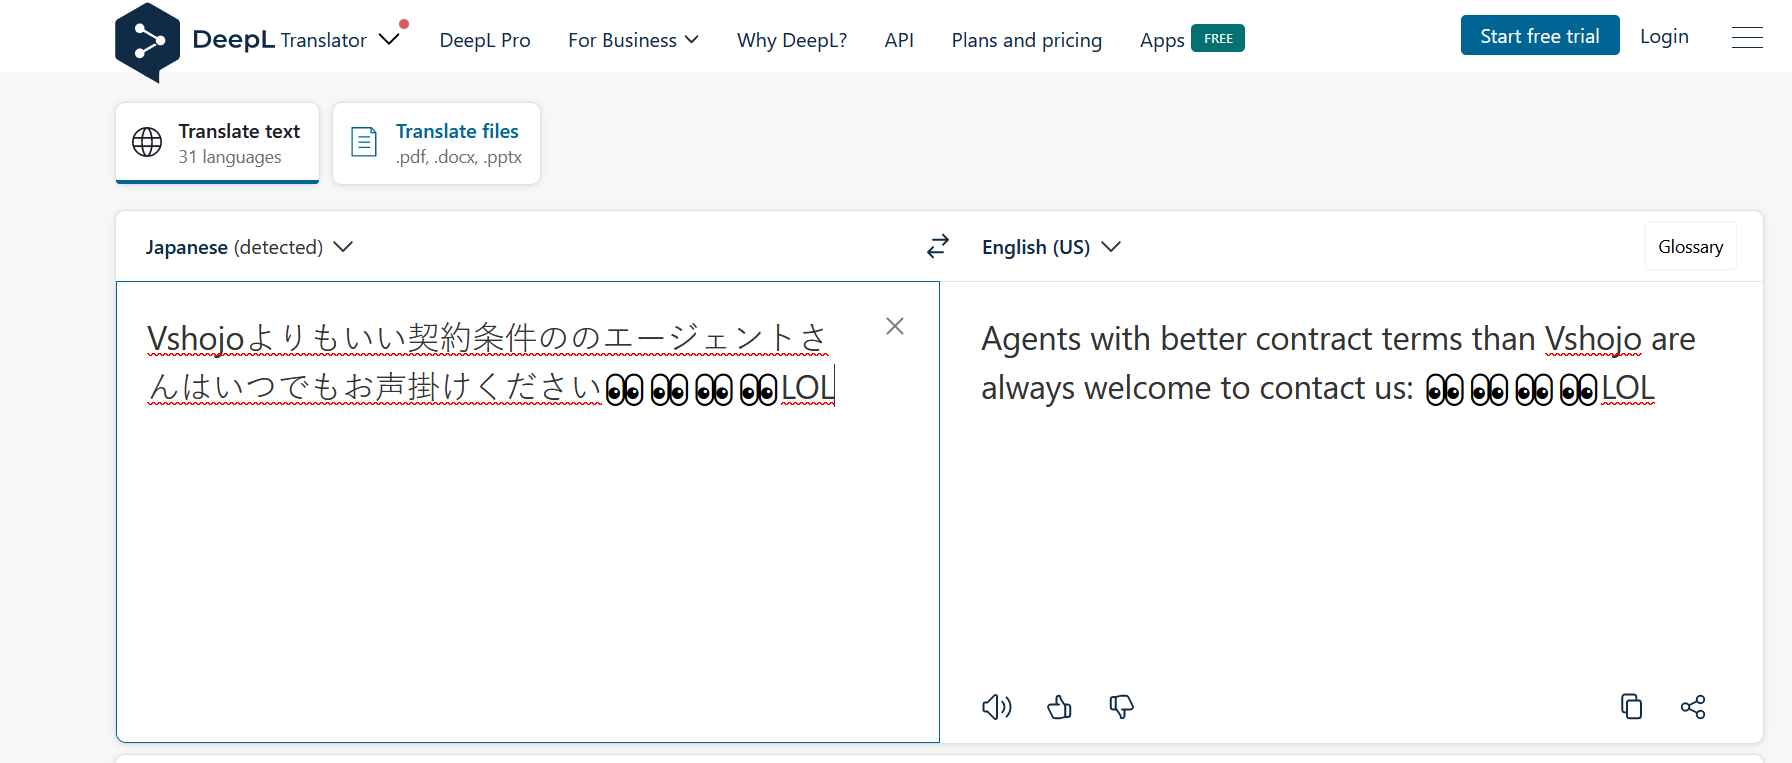Expand the For Business menu
The width and height of the screenshot is (1792, 763).
633,40
